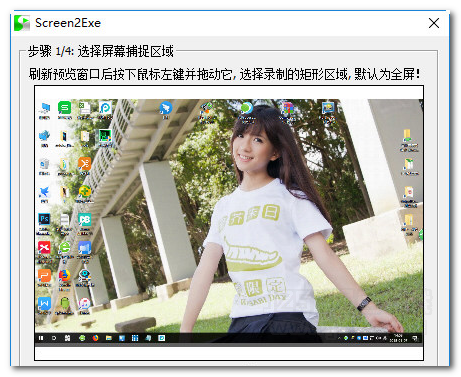Click the This PC monitor icon in preview
Image resolution: width=461 pixels, height=377 pixels.
(x=45, y=108)
